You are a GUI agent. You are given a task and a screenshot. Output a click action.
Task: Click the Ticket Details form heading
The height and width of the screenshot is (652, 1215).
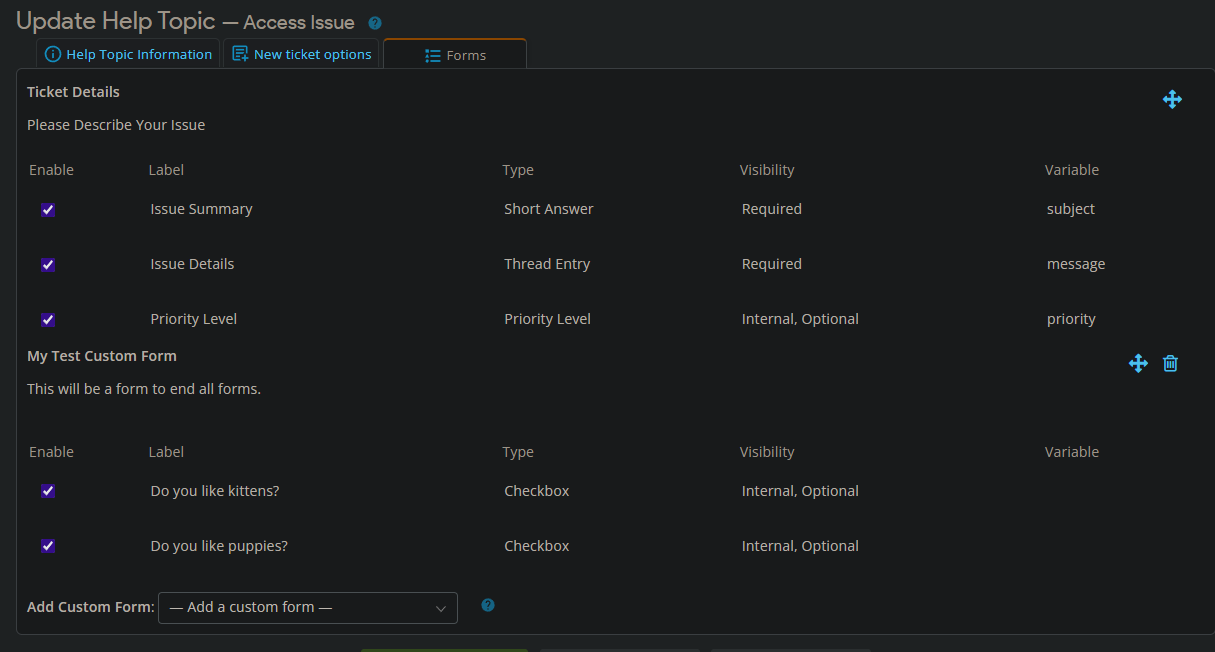(73, 92)
